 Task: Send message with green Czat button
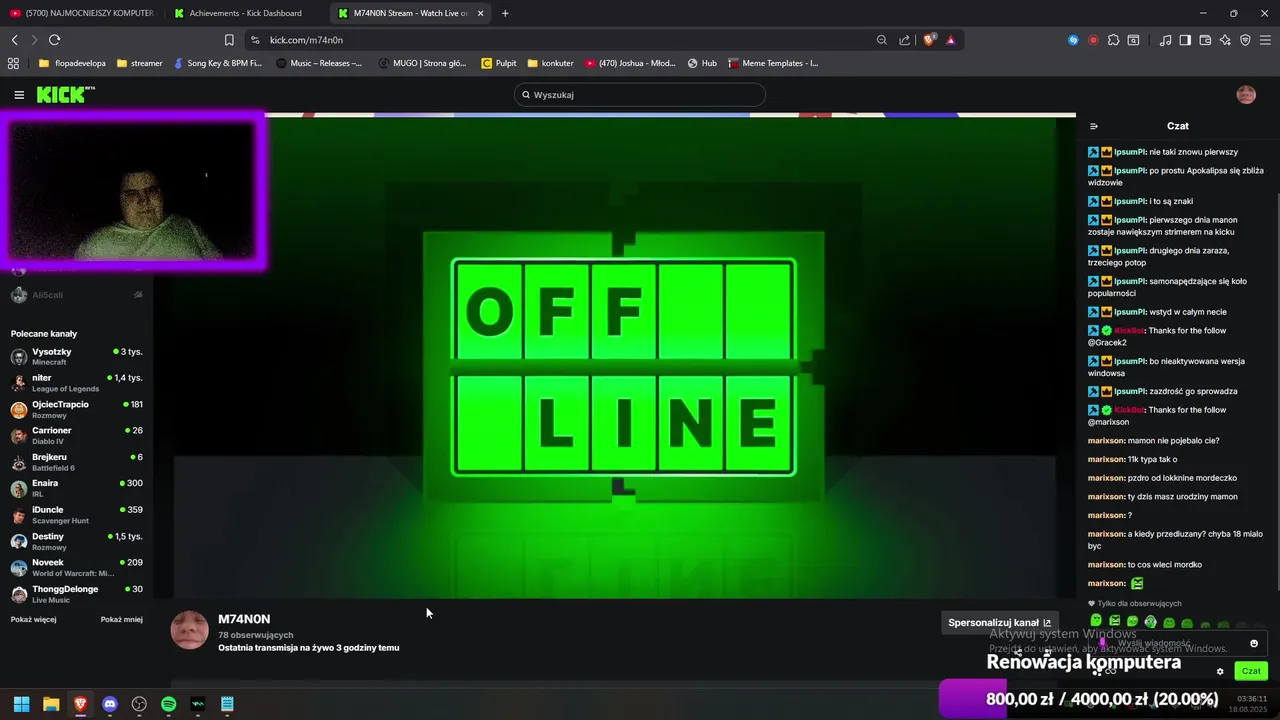[1251, 671]
